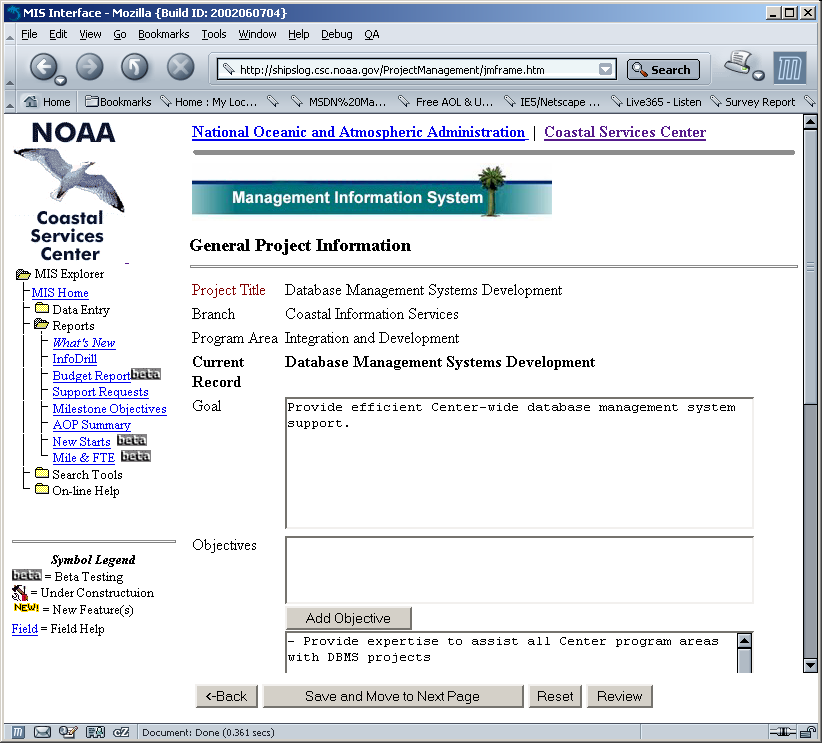
Task: Open the File menu
Action: click(x=29, y=34)
